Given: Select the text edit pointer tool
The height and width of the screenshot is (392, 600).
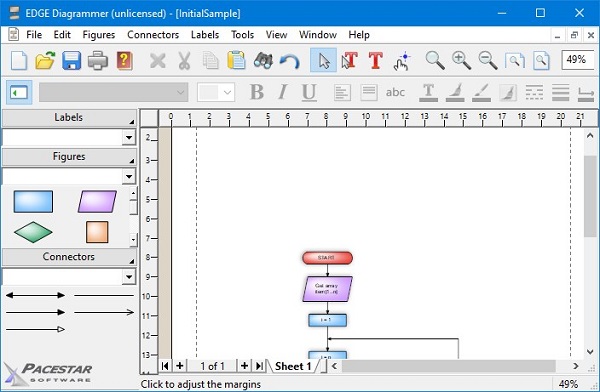Looking at the screenshot, I should [x=349, y=60].
